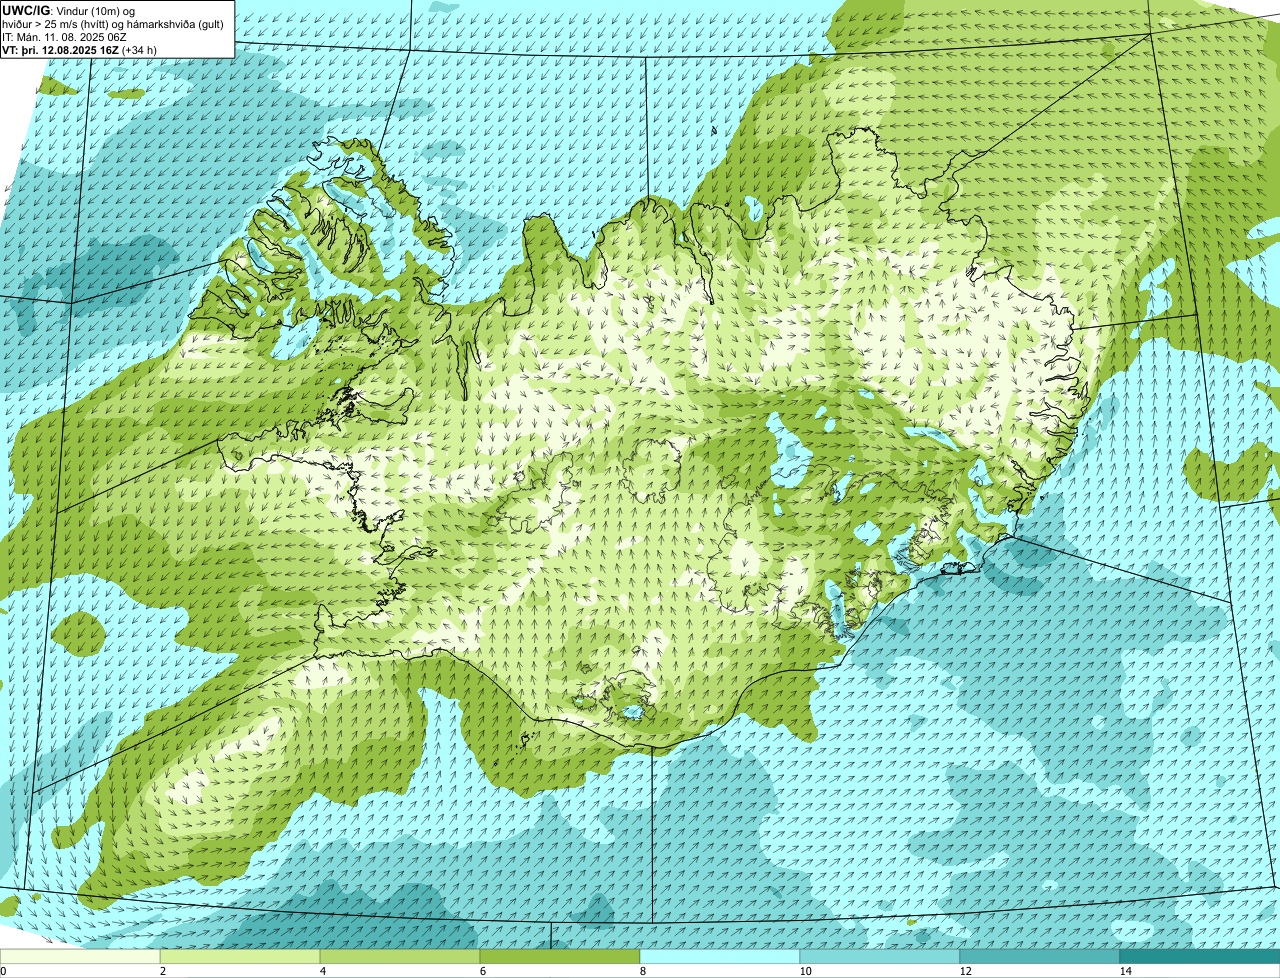This screenshot has width=1280, height=978.
Task: Click the medium green 4–6 m/s legend segment
Action: pyautogui.click(x=400, y=956)
